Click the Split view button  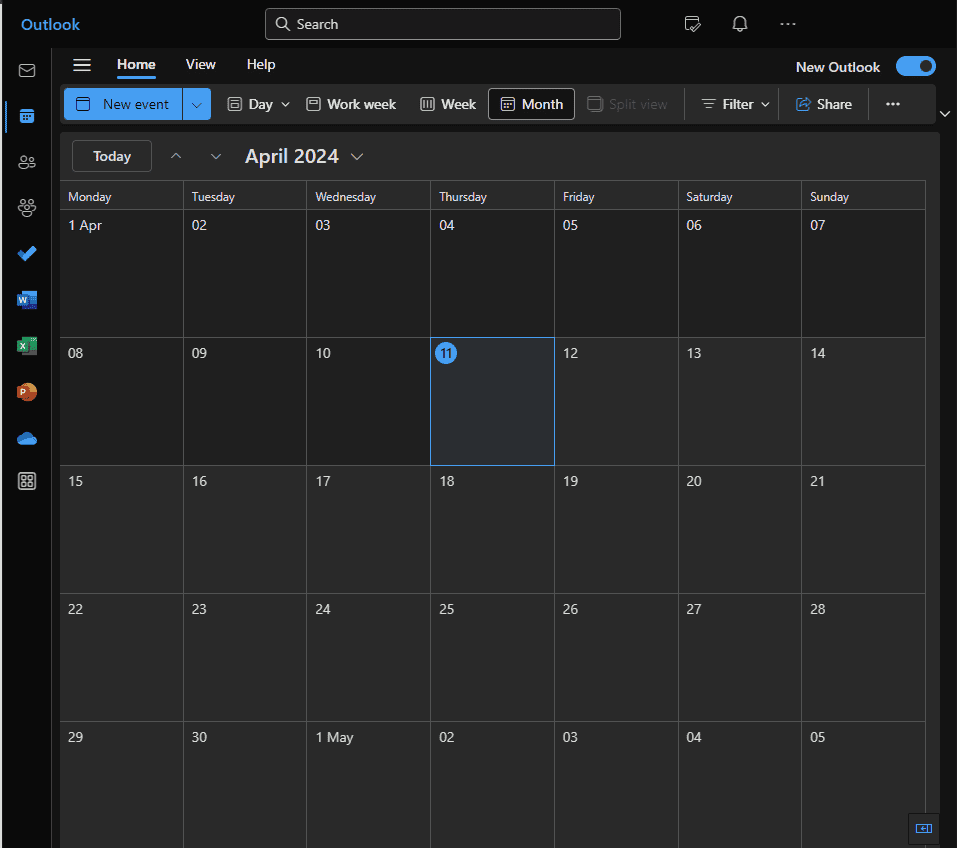tap(627, 104)
